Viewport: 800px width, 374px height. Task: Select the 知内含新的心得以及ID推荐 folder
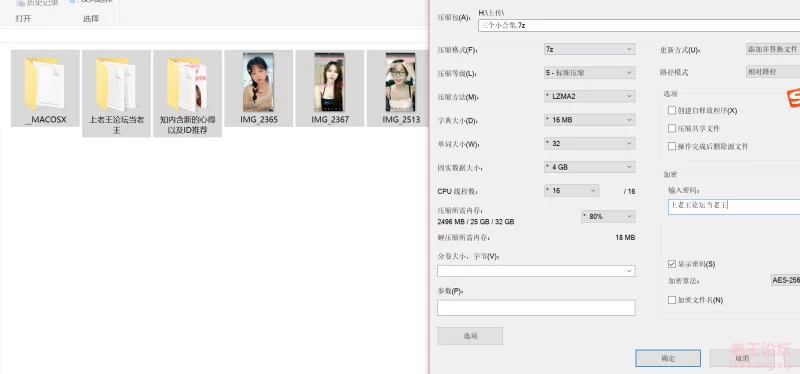click(x=187, y=93)
